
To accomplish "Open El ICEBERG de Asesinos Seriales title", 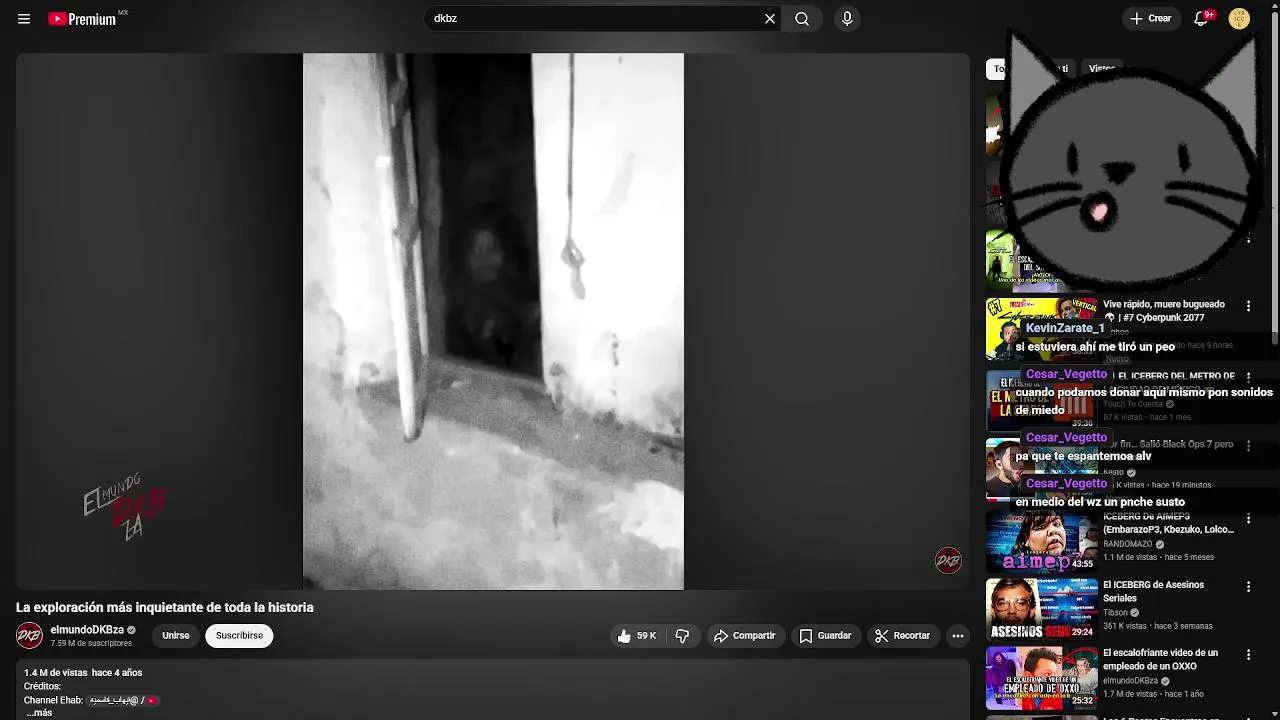I will [1153, 591].
